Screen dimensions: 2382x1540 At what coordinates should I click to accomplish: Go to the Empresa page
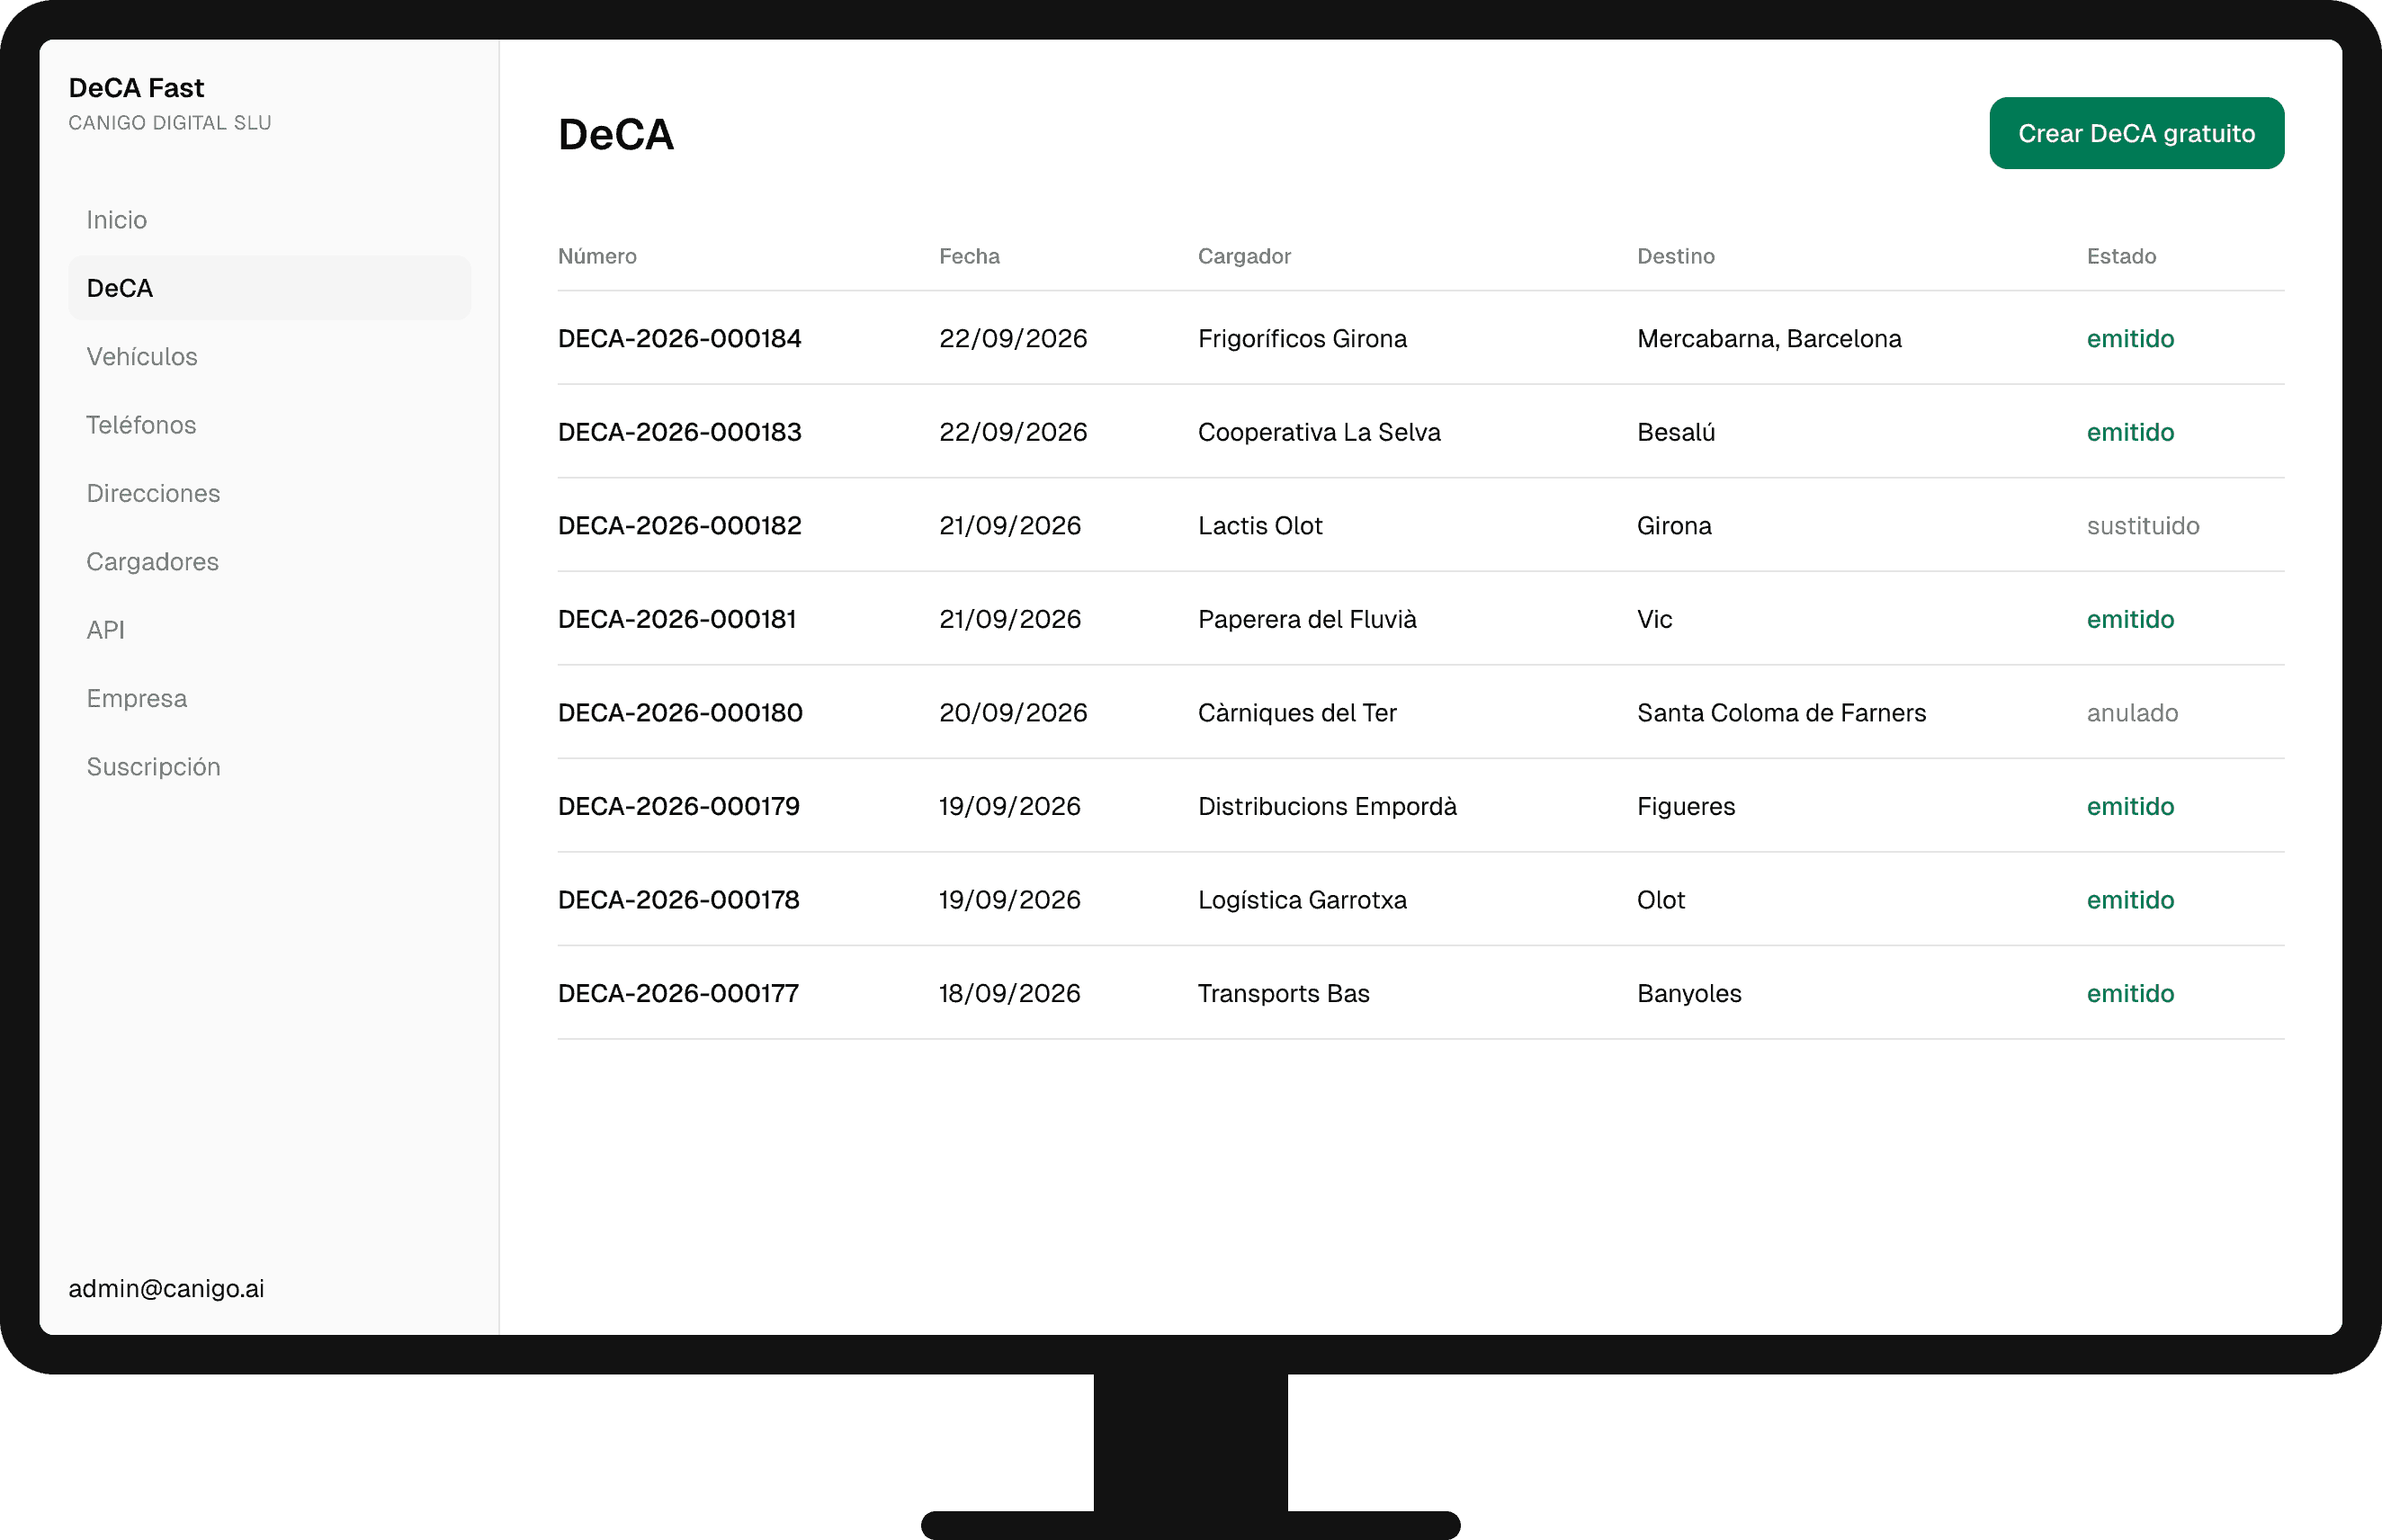(269, 698)
